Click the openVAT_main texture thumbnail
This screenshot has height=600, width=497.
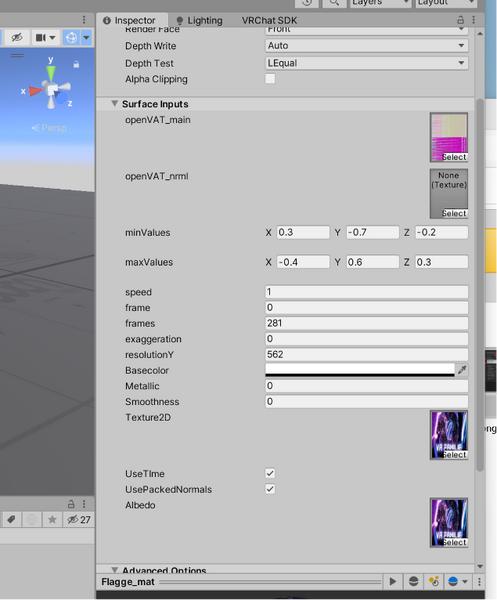coord(449,132)
